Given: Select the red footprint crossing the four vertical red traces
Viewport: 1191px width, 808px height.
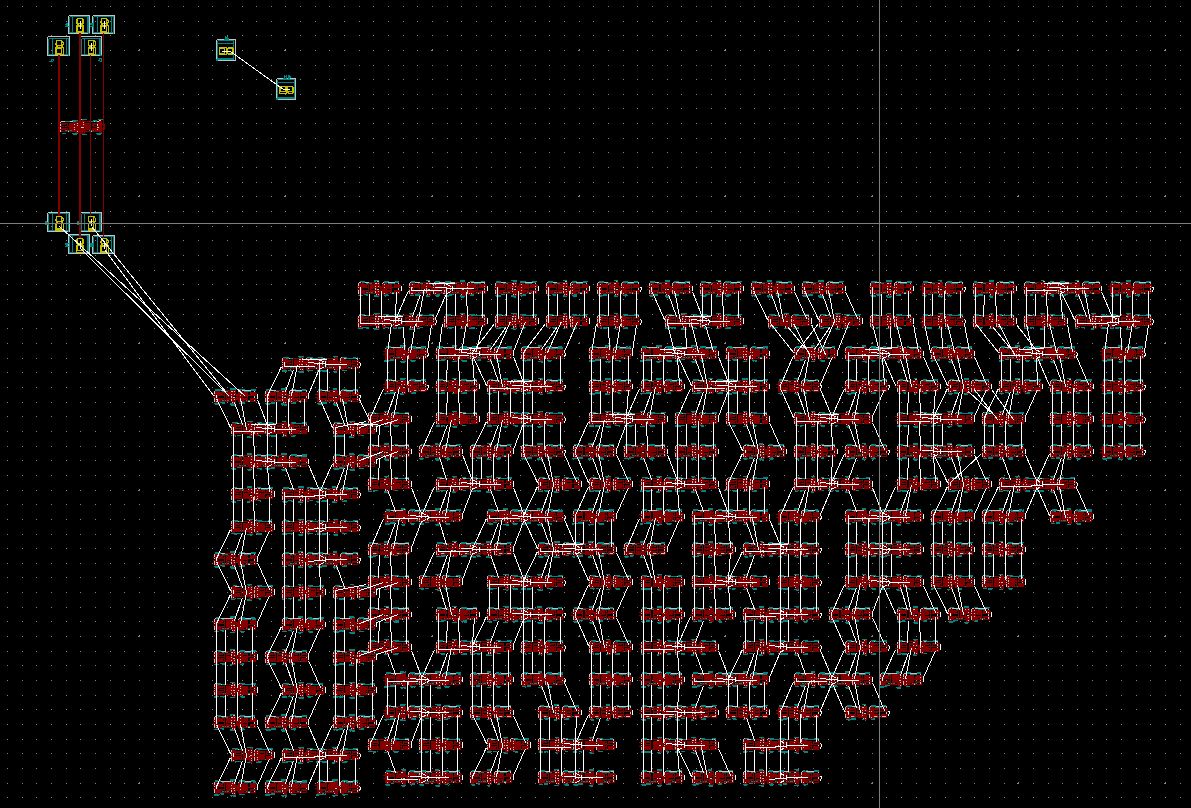Looking at the screenshot, I should 81,126.
